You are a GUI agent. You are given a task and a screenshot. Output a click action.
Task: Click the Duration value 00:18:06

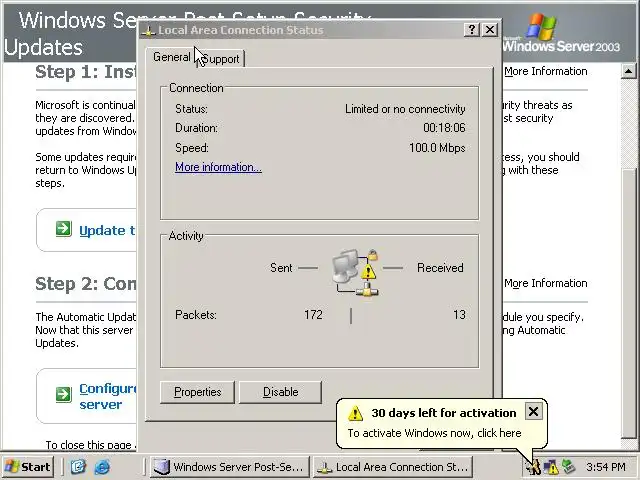pos(444,128)
